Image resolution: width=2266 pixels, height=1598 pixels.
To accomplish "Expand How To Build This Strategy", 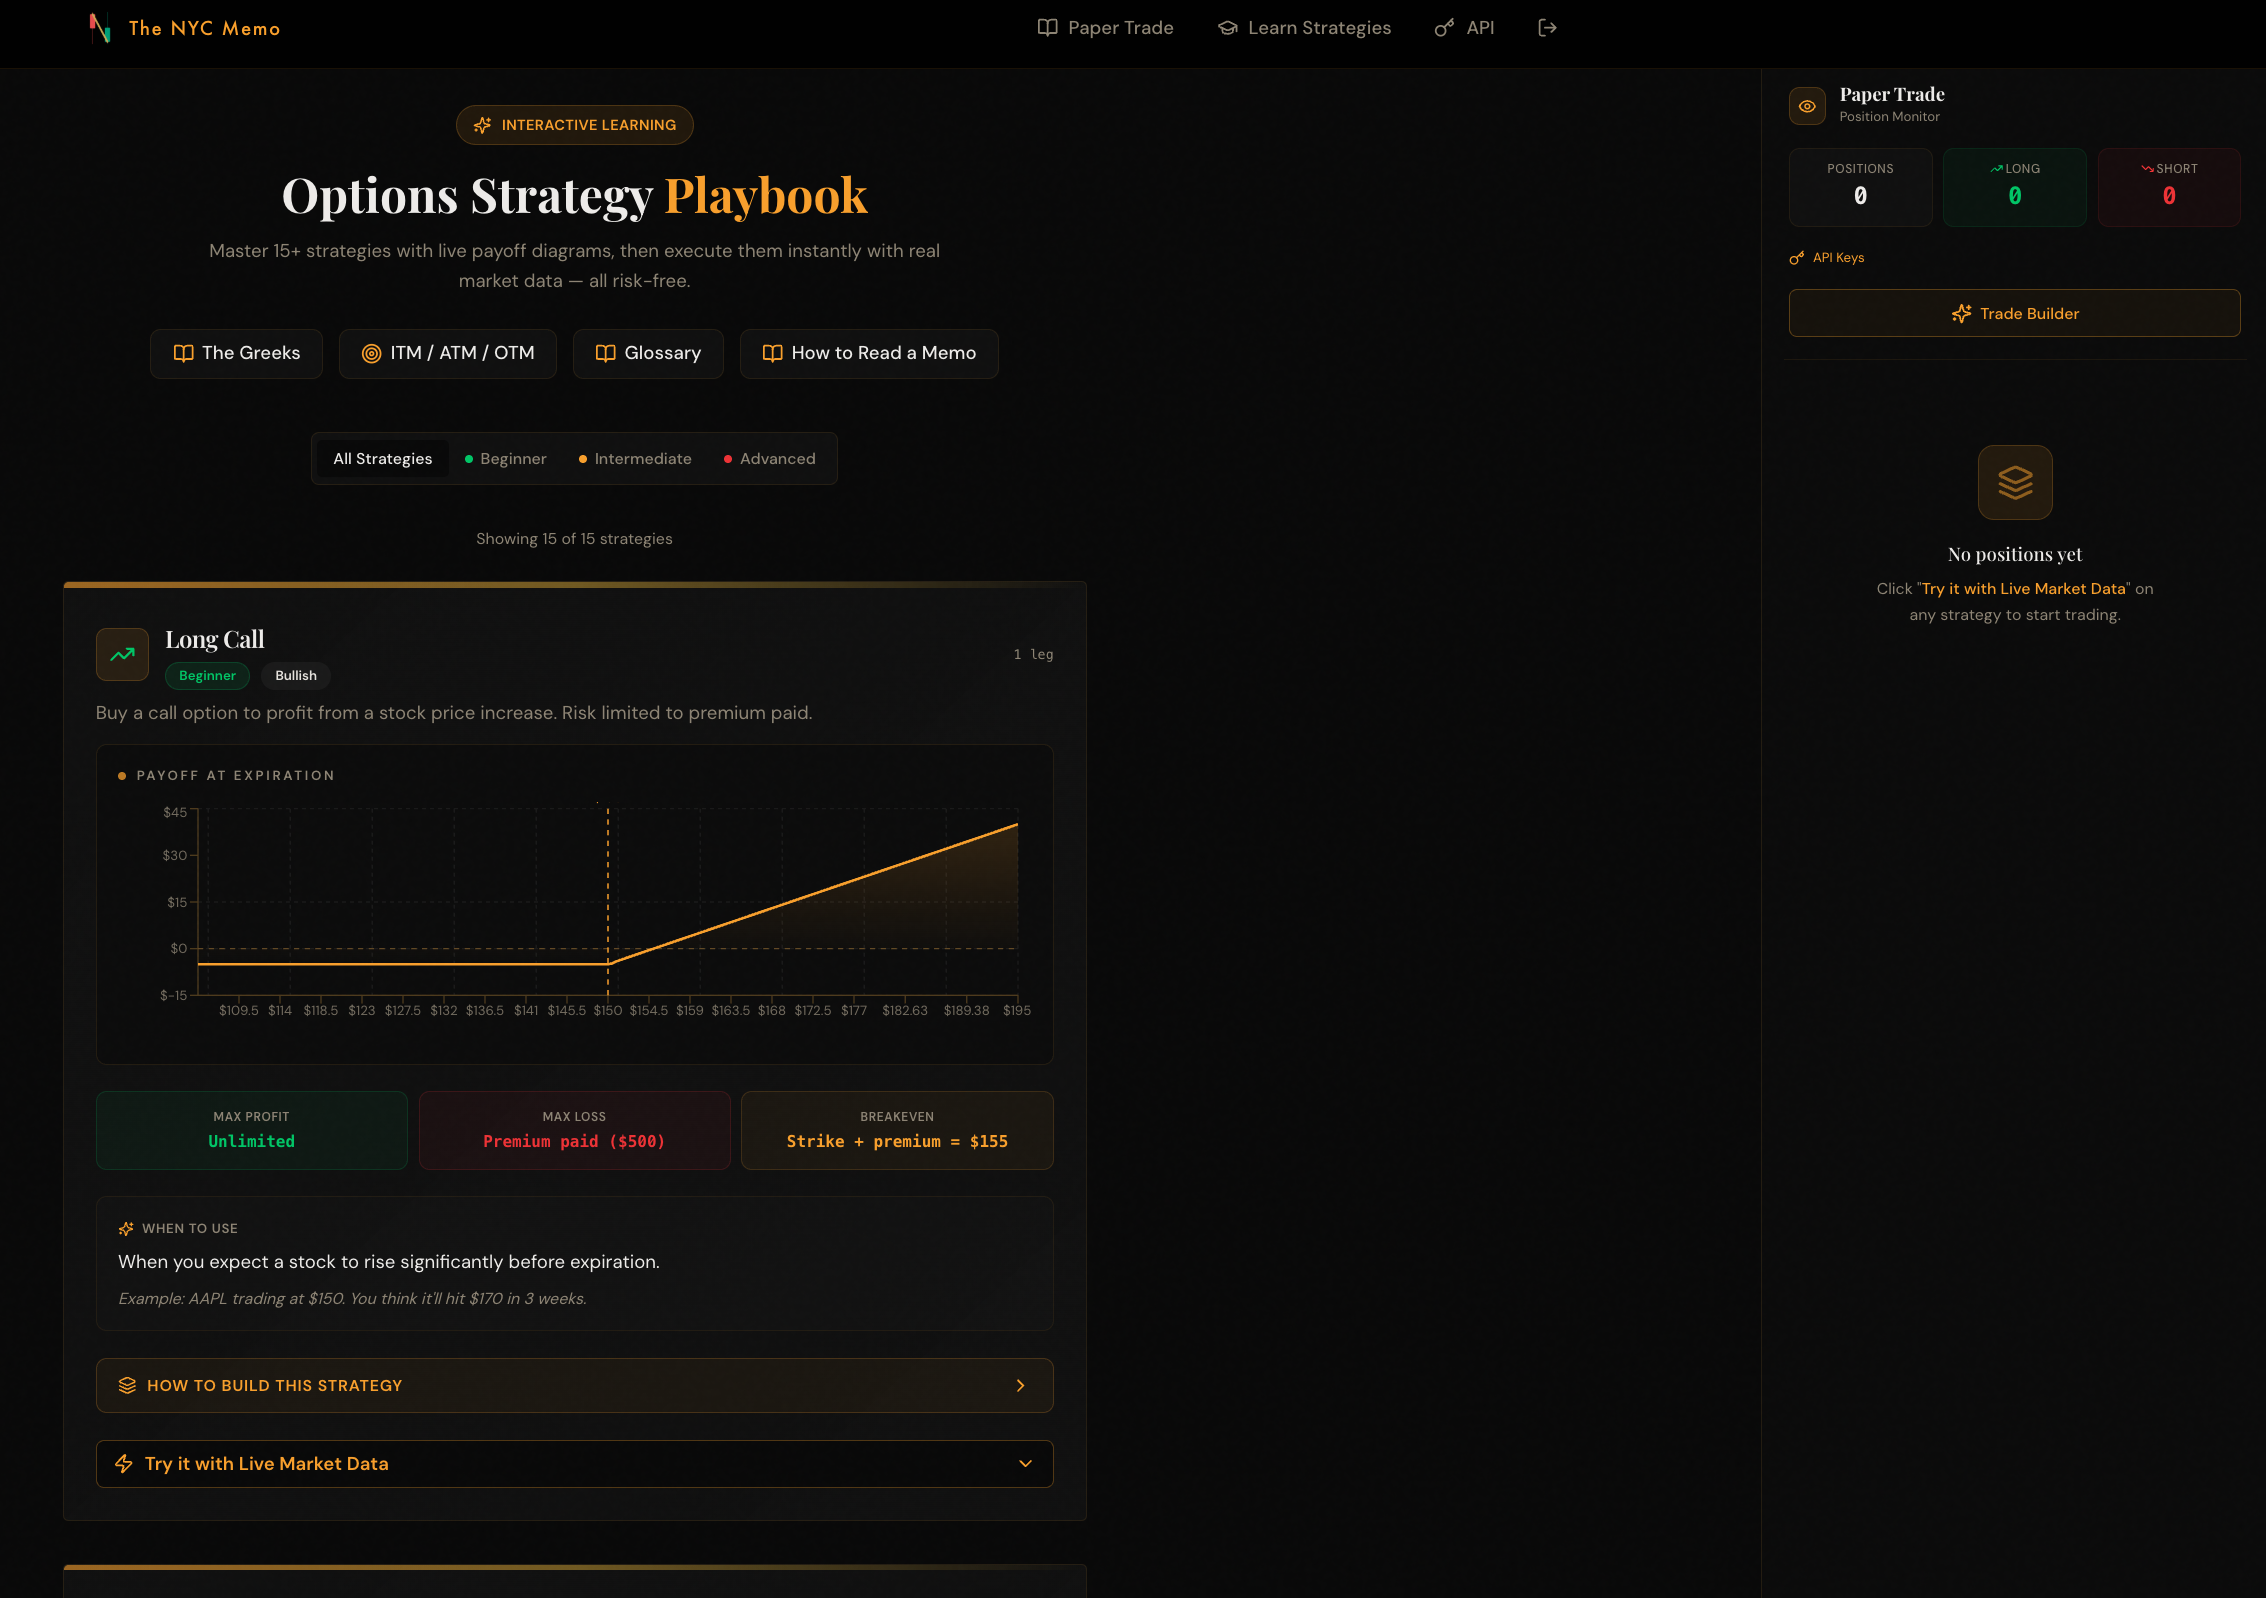I will (574, 1385).
